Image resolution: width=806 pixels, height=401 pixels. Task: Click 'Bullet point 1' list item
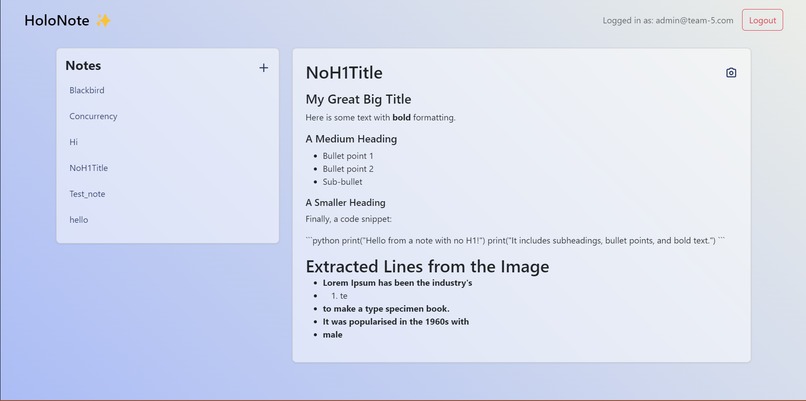click(x=348, y=156)
